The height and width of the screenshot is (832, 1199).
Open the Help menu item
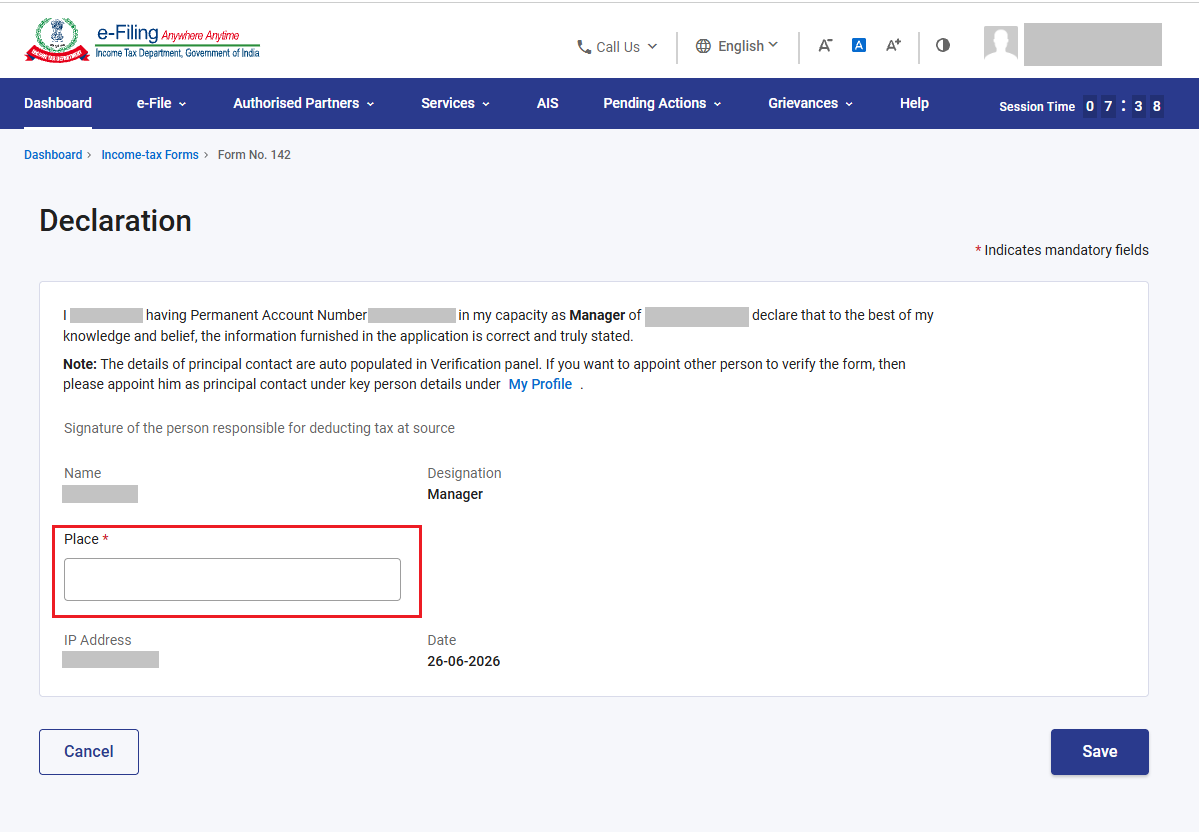tap(914, 103)
